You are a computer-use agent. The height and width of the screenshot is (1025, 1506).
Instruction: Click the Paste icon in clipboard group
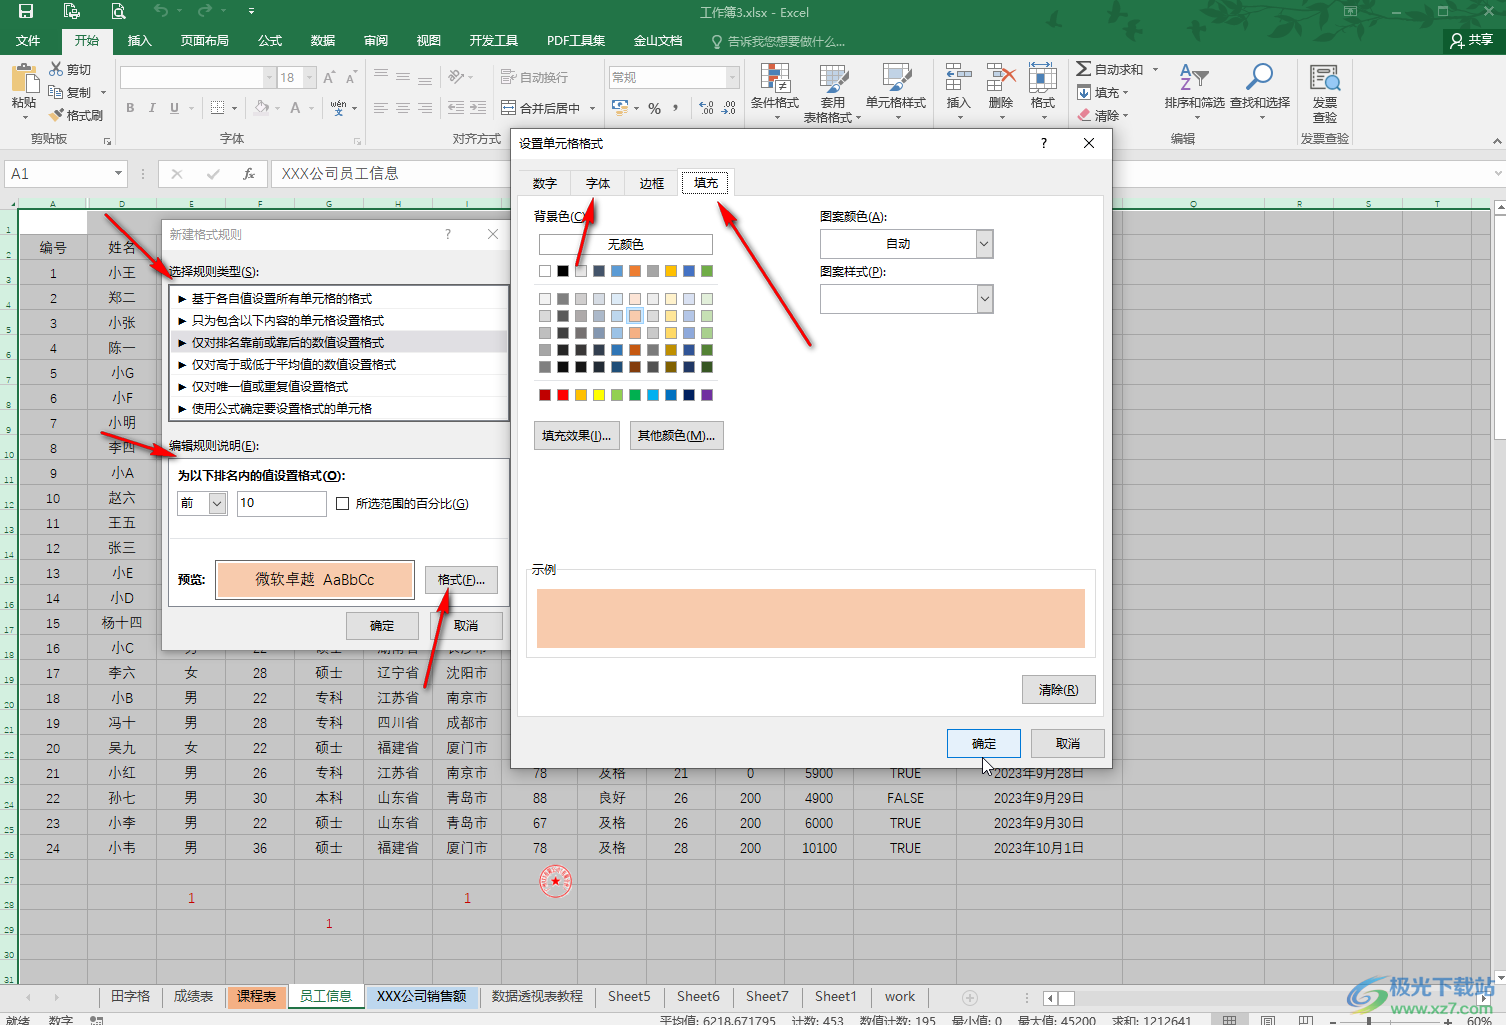tap(24, 79)
